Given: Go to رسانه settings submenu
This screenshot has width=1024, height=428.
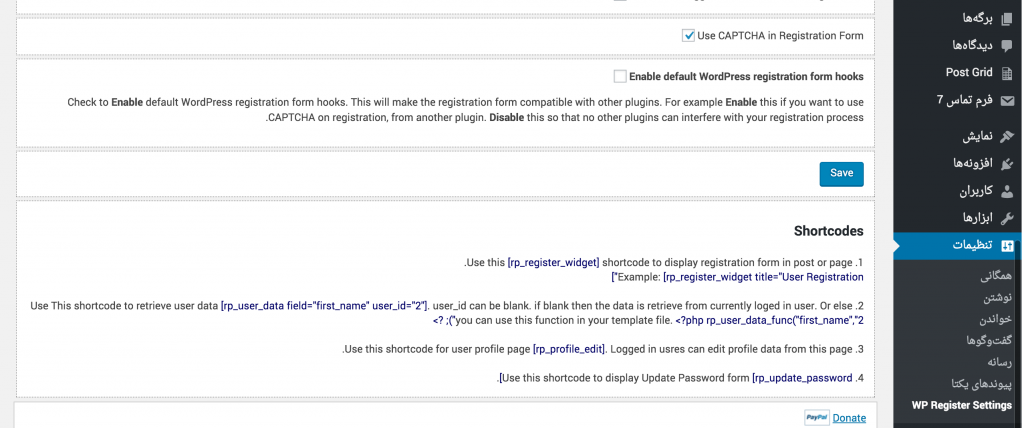Looking at the screenshot, I should [x=1000, y=361].
